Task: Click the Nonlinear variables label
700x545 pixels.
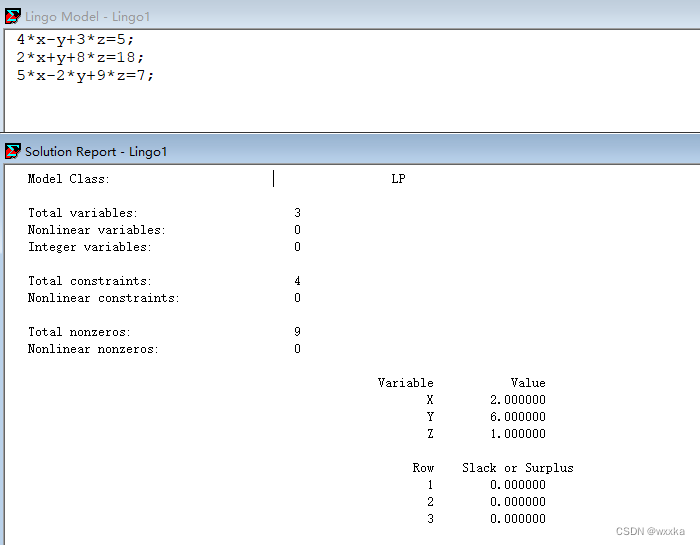Action: pos(96,230)
